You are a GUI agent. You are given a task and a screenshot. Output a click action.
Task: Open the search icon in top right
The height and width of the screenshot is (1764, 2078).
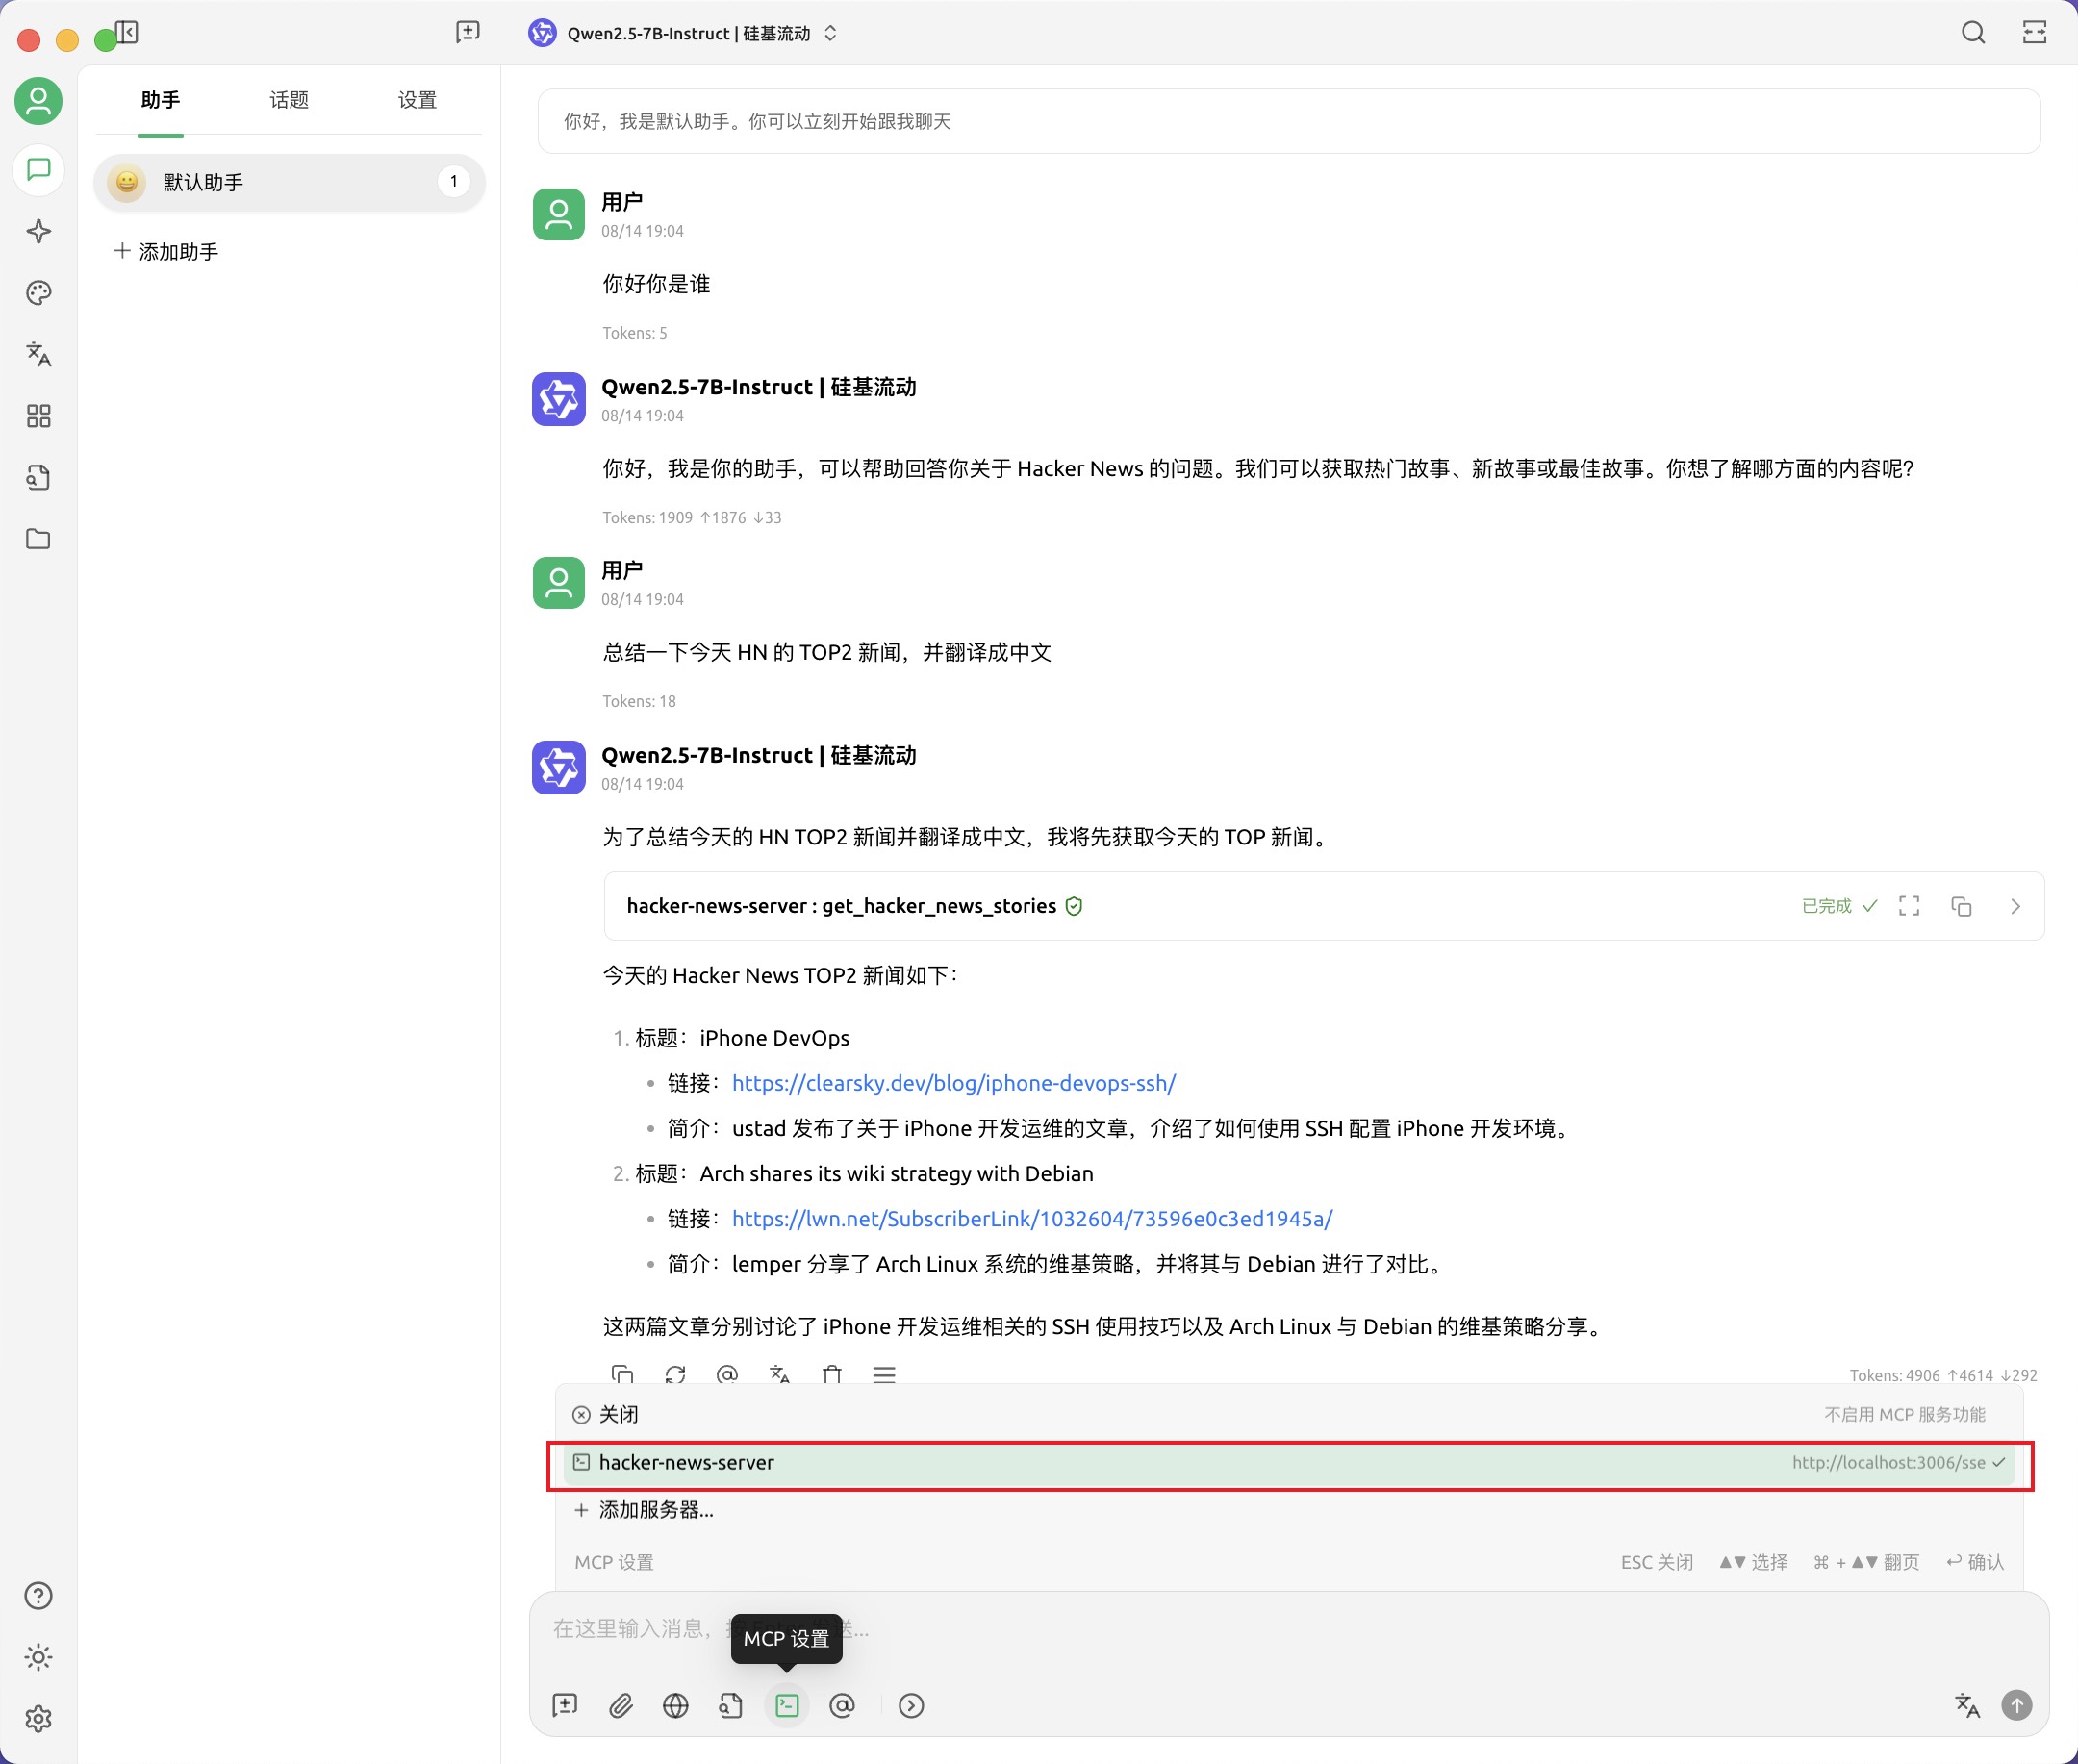1973,32
